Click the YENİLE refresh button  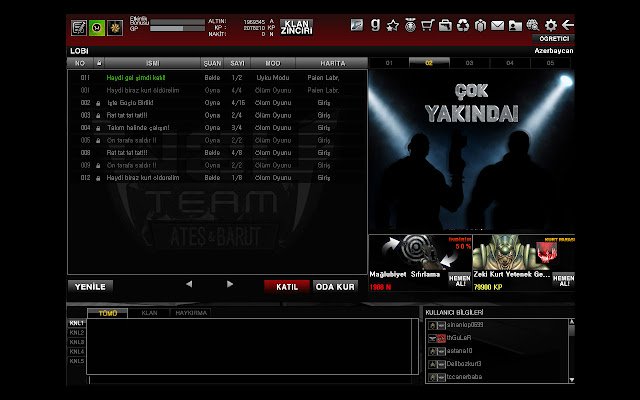[90, 287]
